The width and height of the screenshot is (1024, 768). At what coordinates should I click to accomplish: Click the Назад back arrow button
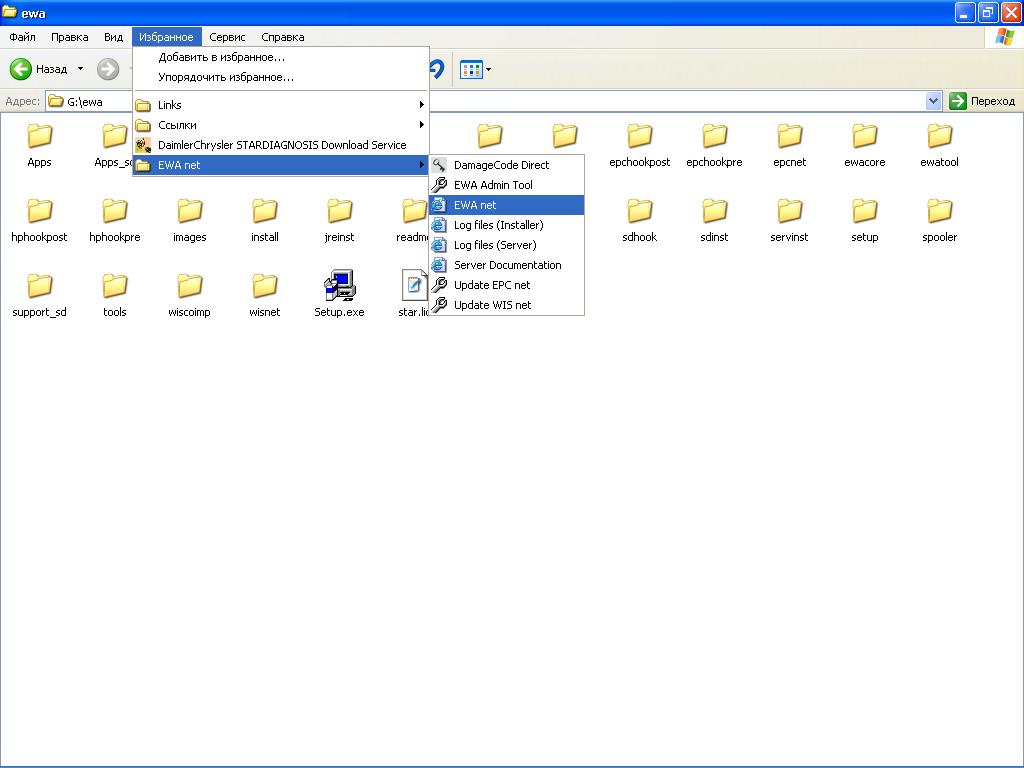pyautogui.click(x=39, y=69)
